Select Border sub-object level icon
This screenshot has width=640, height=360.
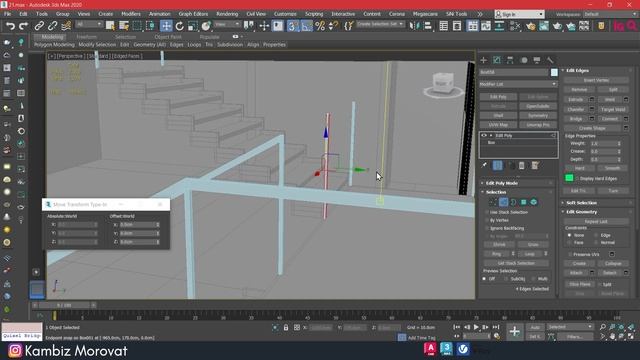point(513,202)
